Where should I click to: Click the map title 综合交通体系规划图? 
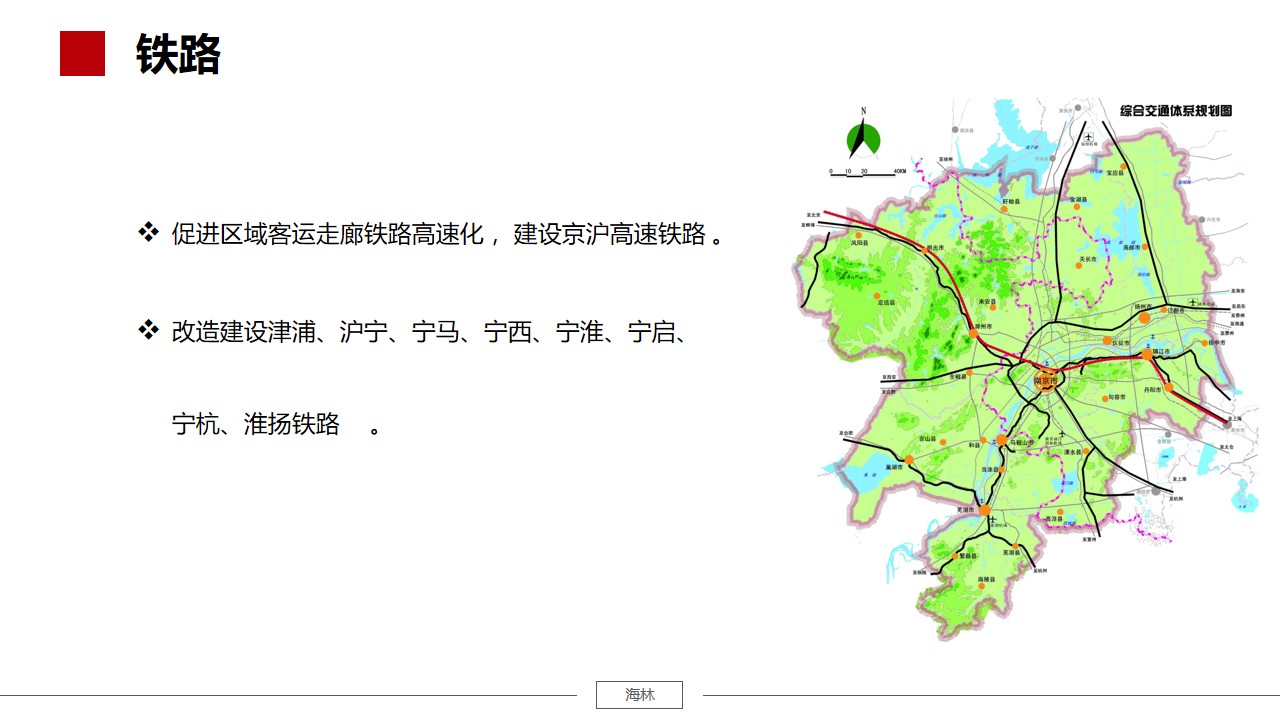pyautogui.click(x=1175, y=111)
